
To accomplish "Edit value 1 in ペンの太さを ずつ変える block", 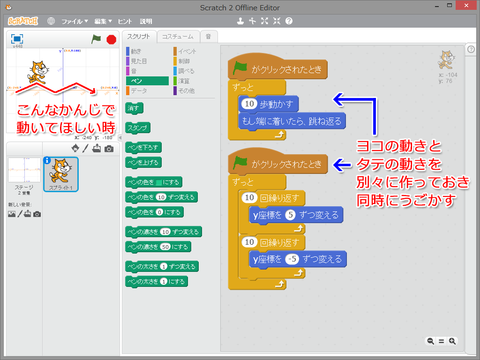I will [163, 266].
